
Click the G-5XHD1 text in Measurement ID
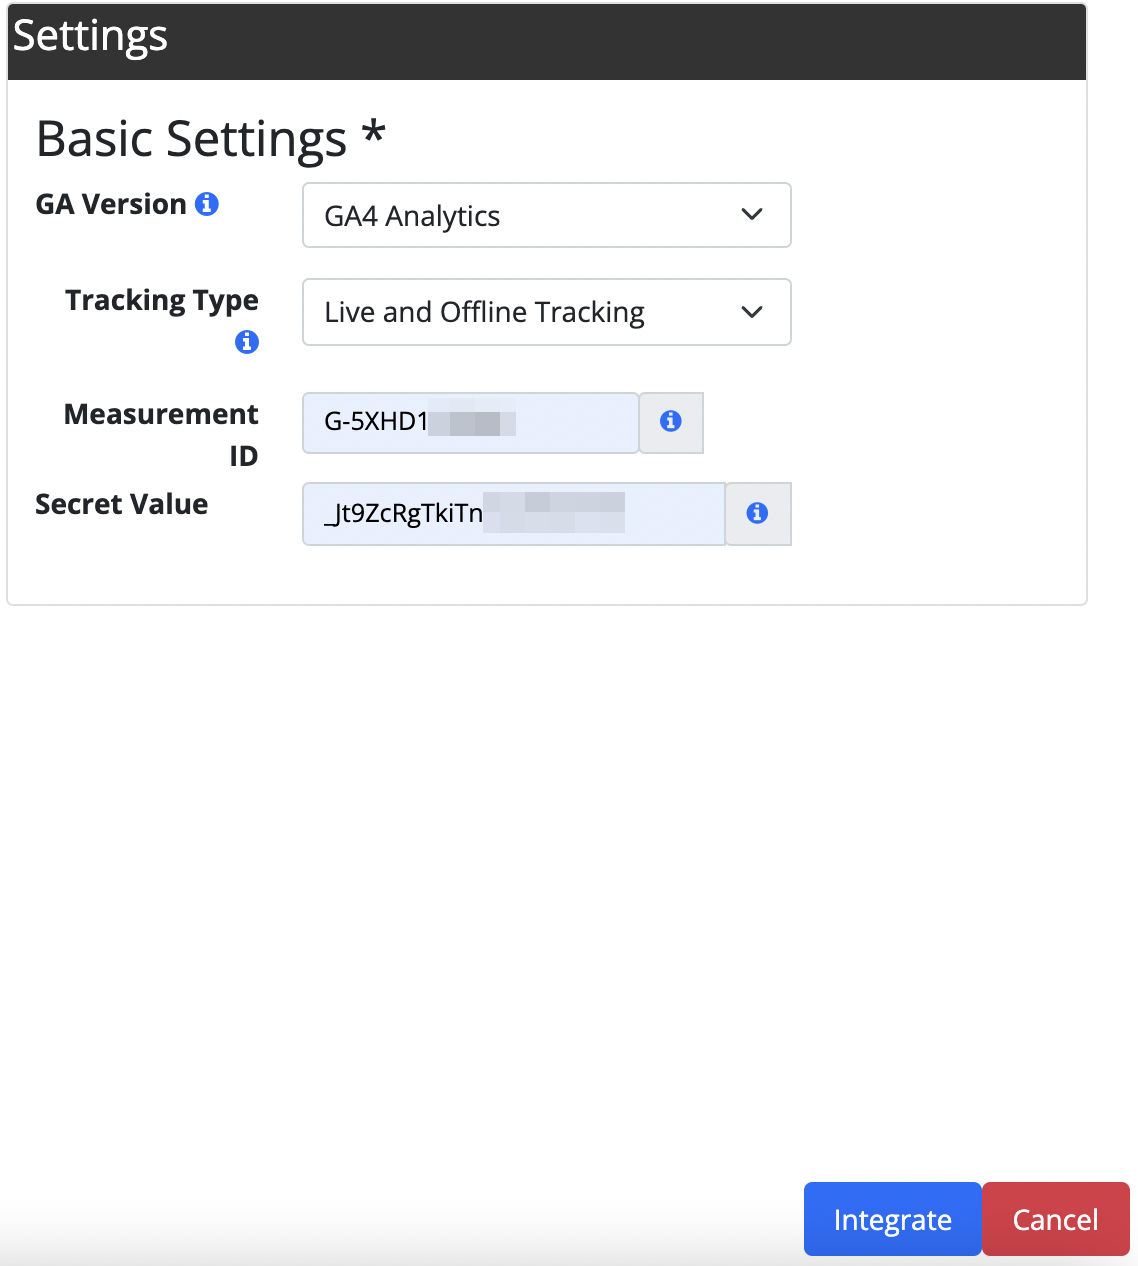tap(376, 422)
